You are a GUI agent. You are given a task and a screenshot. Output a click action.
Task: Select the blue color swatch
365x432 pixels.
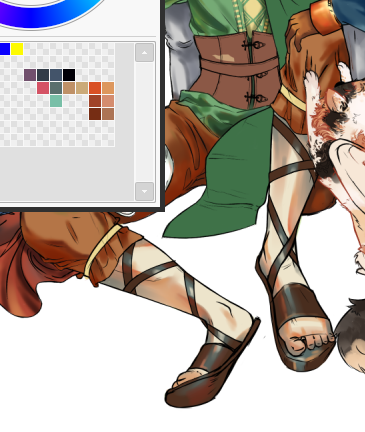[x=5, y=49]
